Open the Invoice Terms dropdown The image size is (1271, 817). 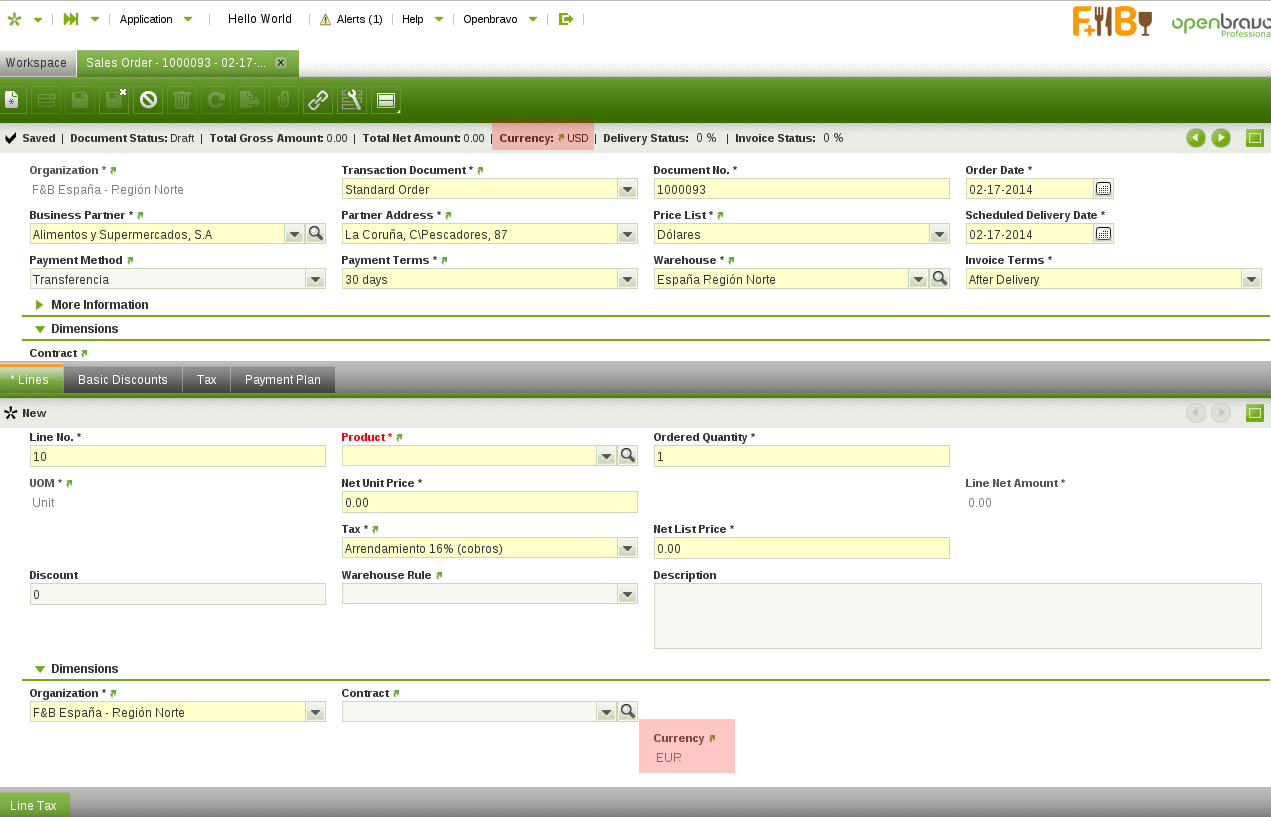[x=1251, y=279]
